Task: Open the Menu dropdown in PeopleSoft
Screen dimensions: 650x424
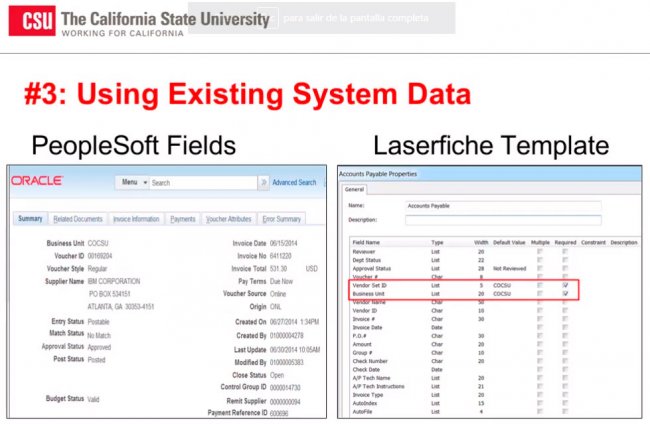Action: point(131,183)
